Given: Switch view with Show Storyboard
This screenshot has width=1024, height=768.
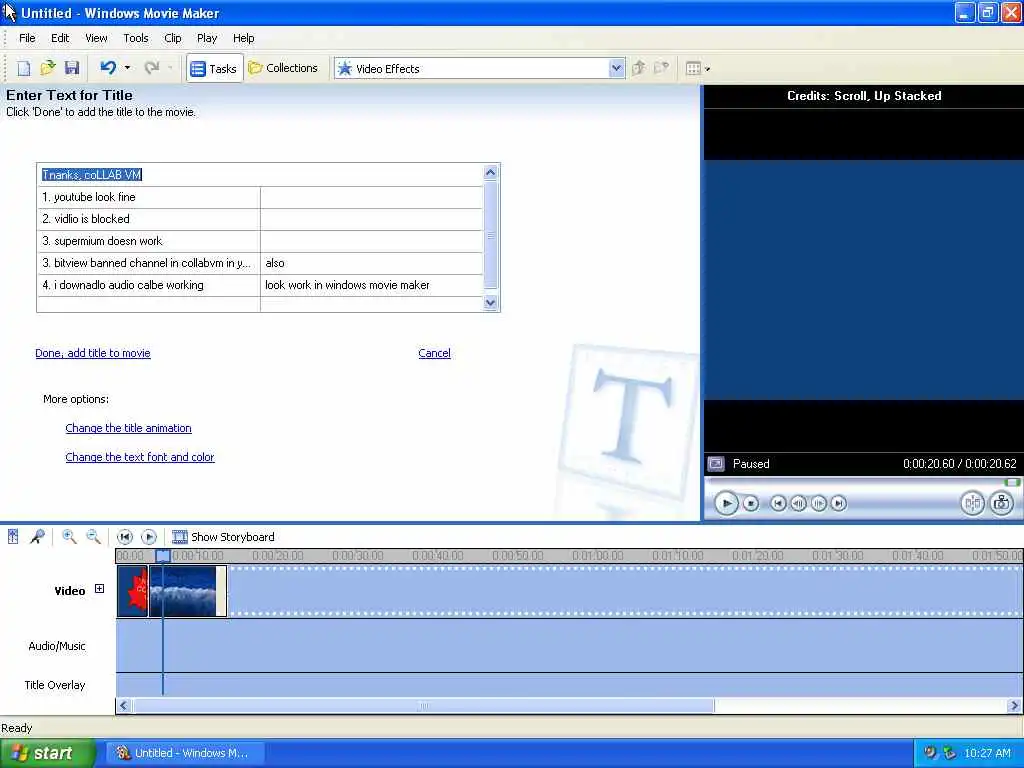Looking at the screenshot, I should point(223,537).
